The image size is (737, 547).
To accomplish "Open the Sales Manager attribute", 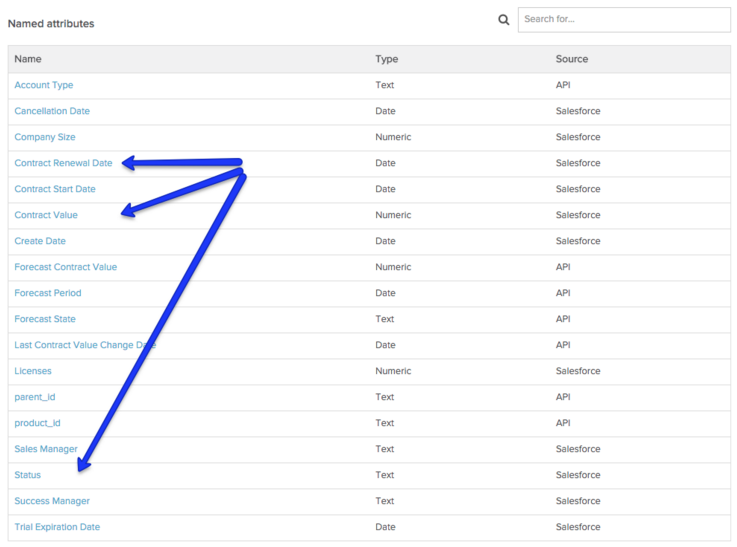I will click(x=46, y=449).
